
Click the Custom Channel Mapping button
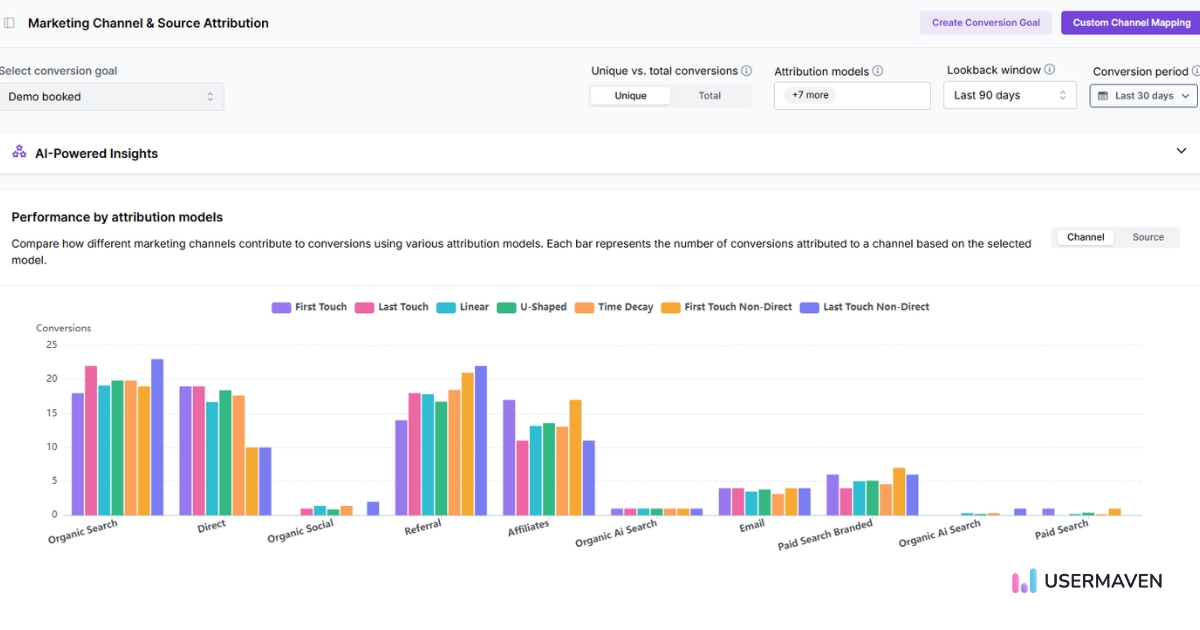pos(1131,23)
